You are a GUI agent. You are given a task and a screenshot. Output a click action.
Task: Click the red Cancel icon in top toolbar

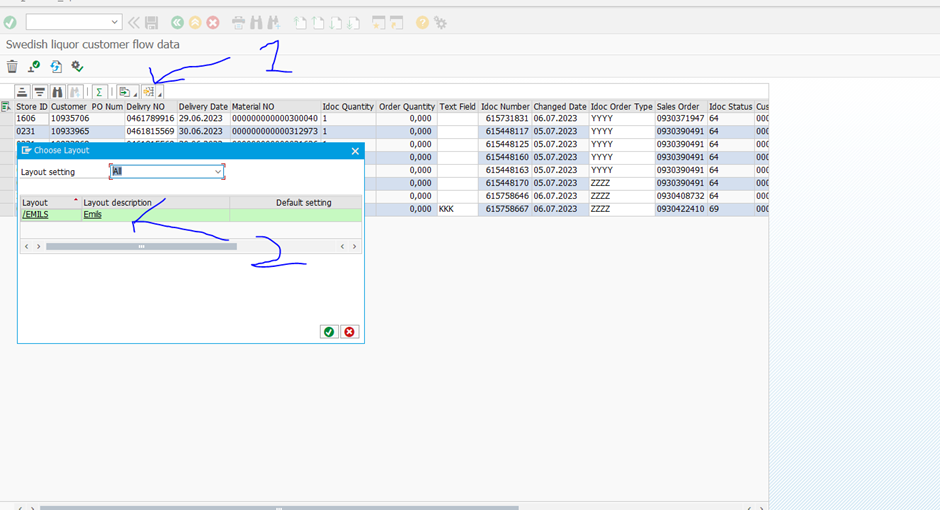212,22
